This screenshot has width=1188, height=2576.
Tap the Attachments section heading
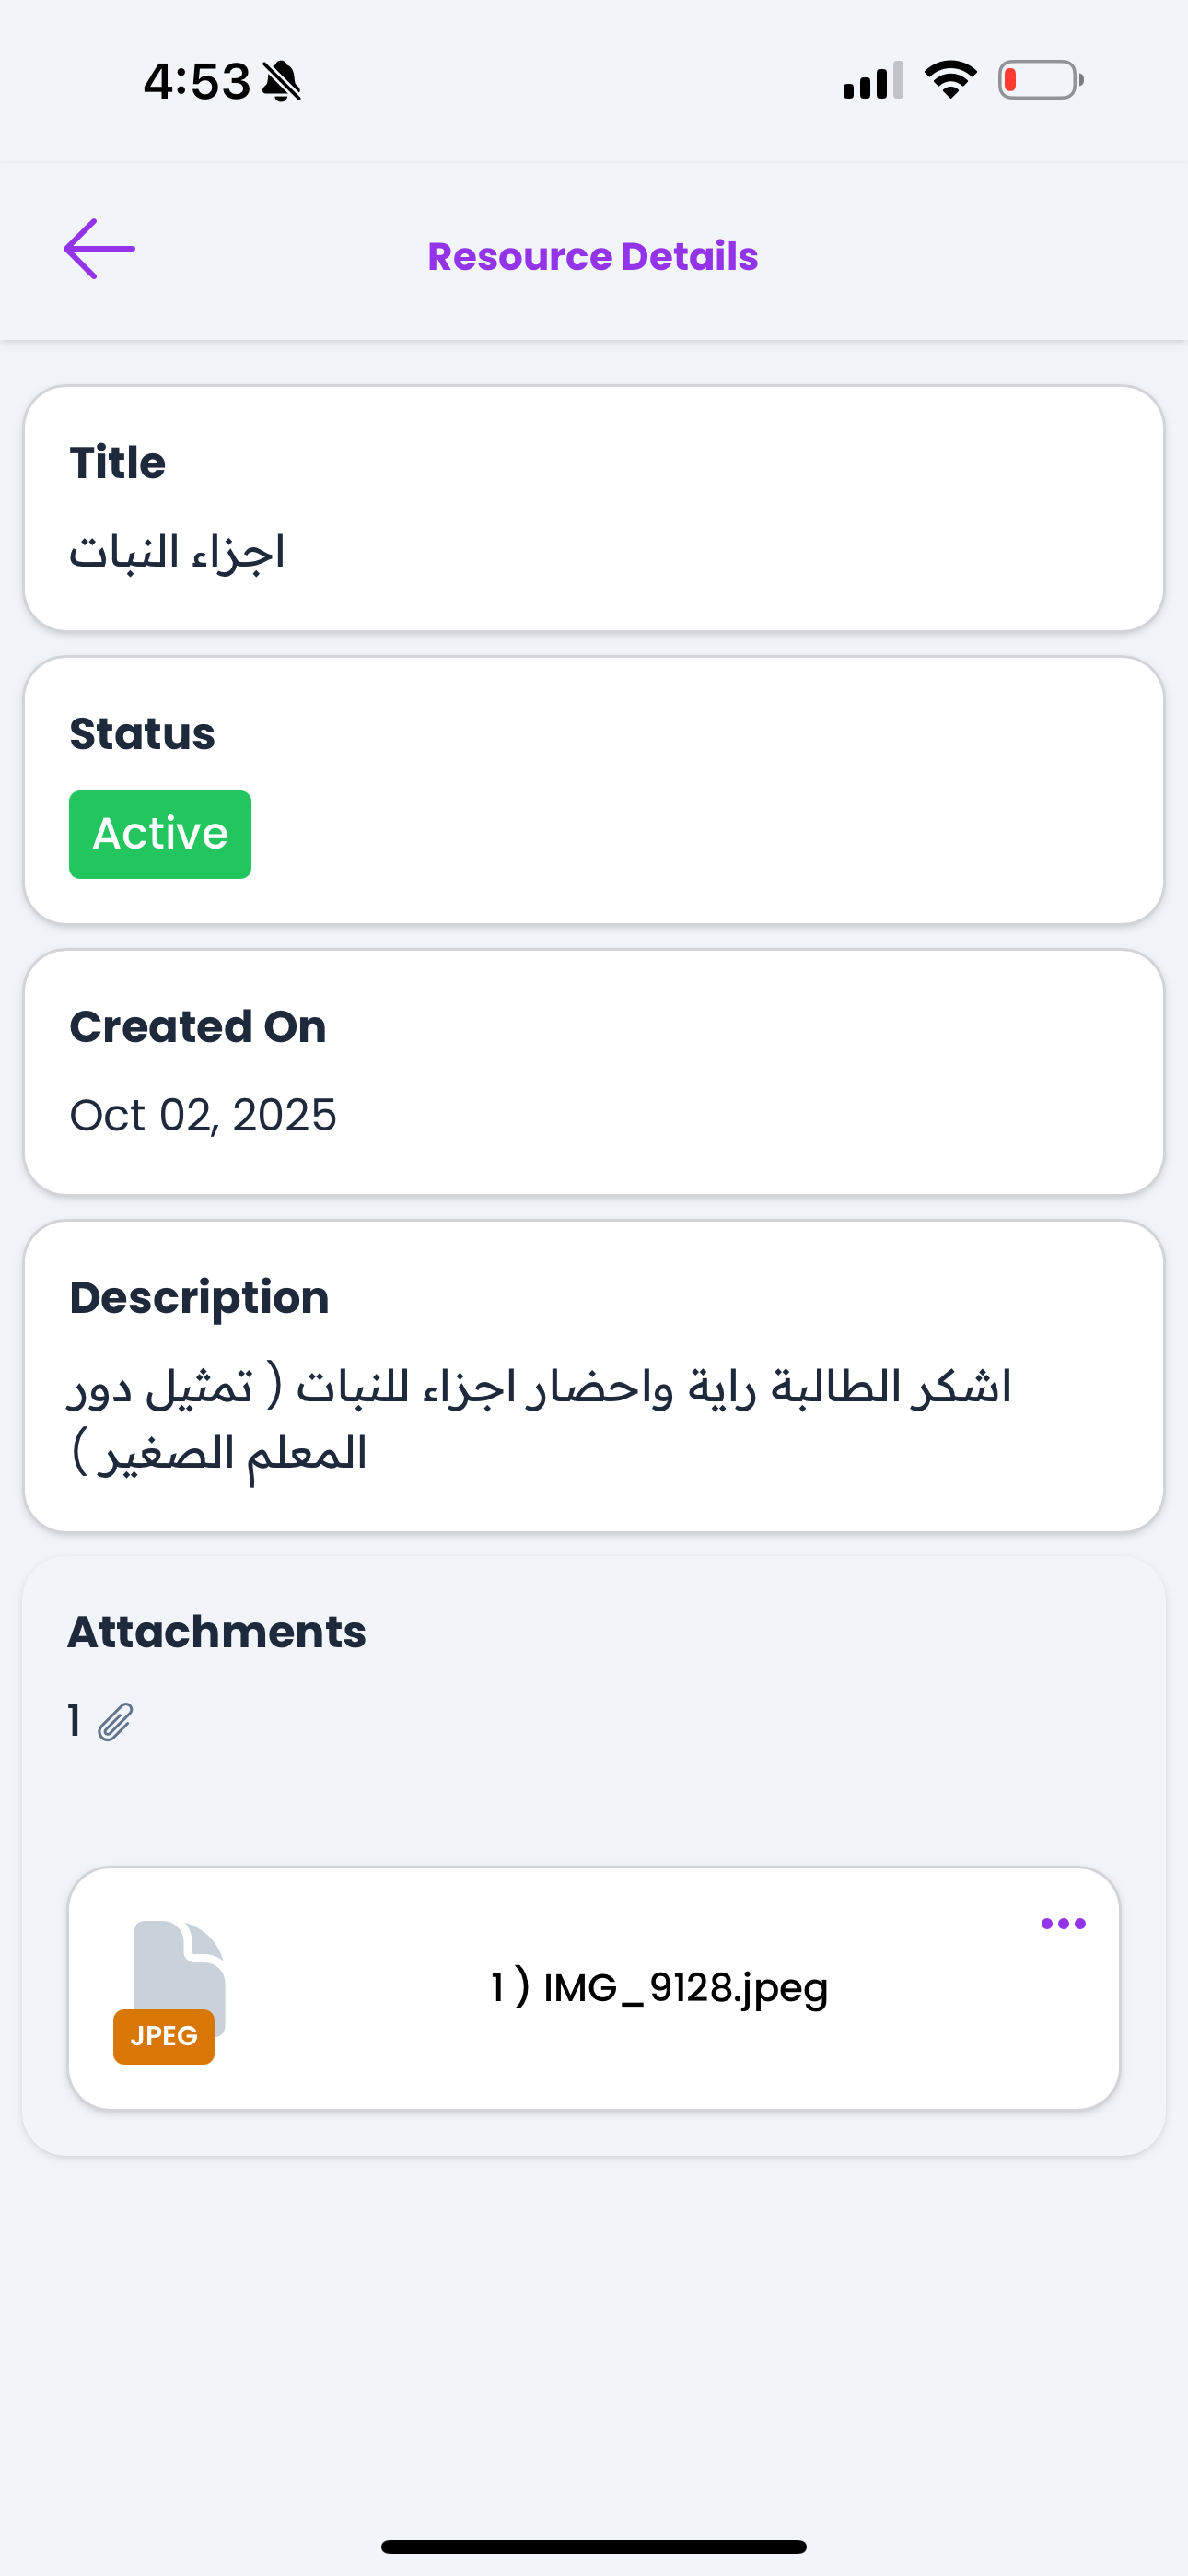tap(217, 1632)
